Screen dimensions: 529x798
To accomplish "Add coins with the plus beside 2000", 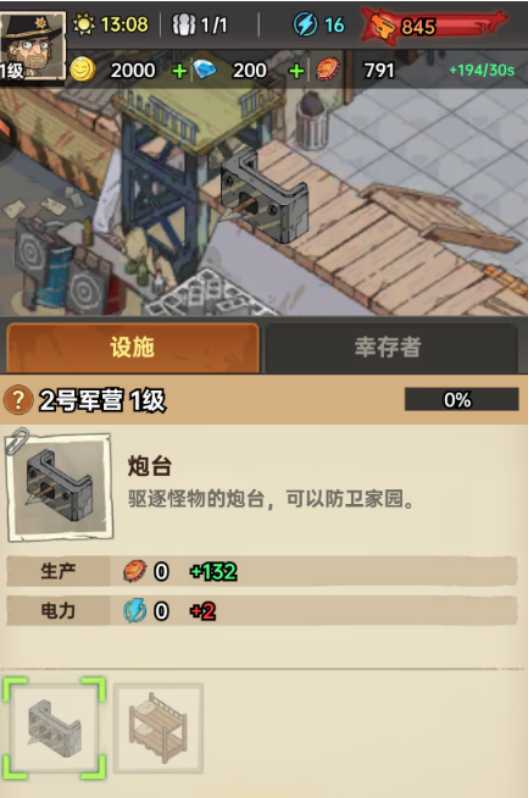I will [179, 71].
